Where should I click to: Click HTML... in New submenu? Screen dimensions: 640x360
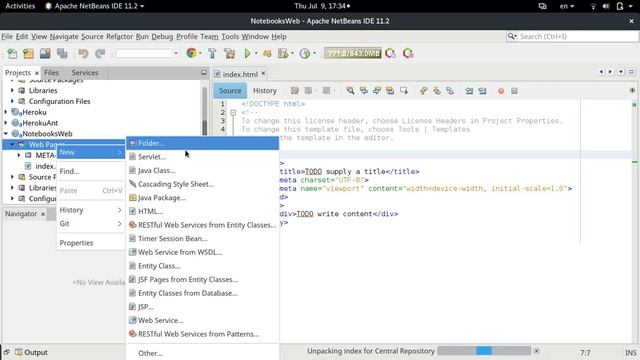(x=202, y=211)
